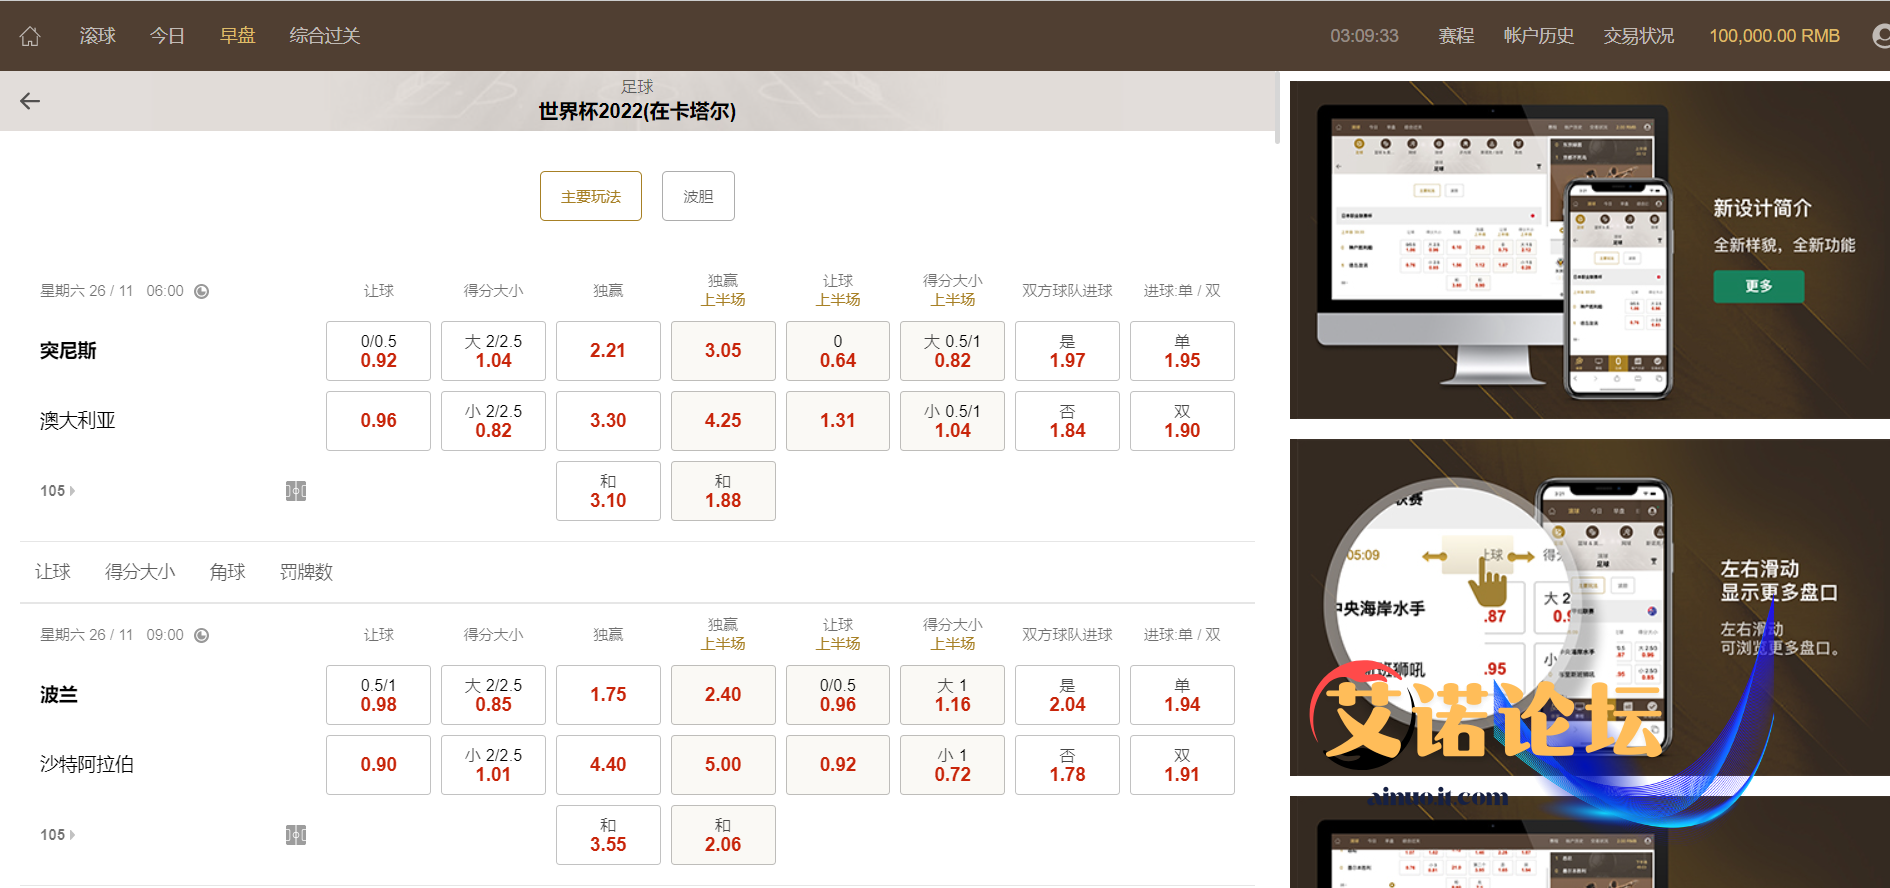1890x888 pixels.
Task: Click 更多 button on new design banner
Action: [x=1759, y=286]
